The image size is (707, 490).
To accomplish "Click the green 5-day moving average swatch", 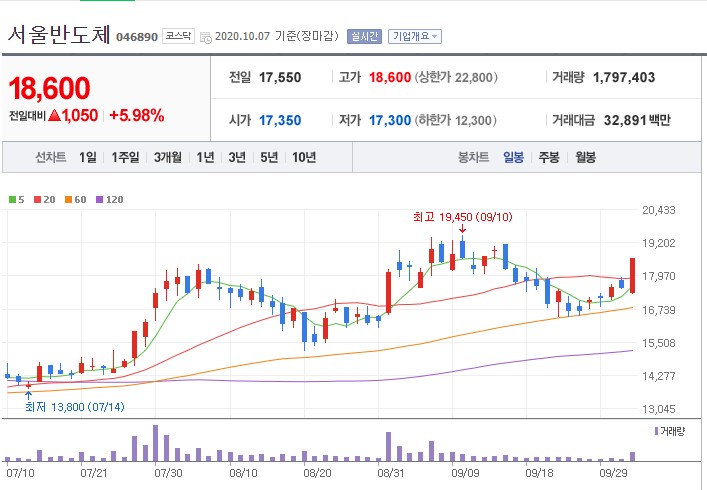I will click(x=13, y=200).
